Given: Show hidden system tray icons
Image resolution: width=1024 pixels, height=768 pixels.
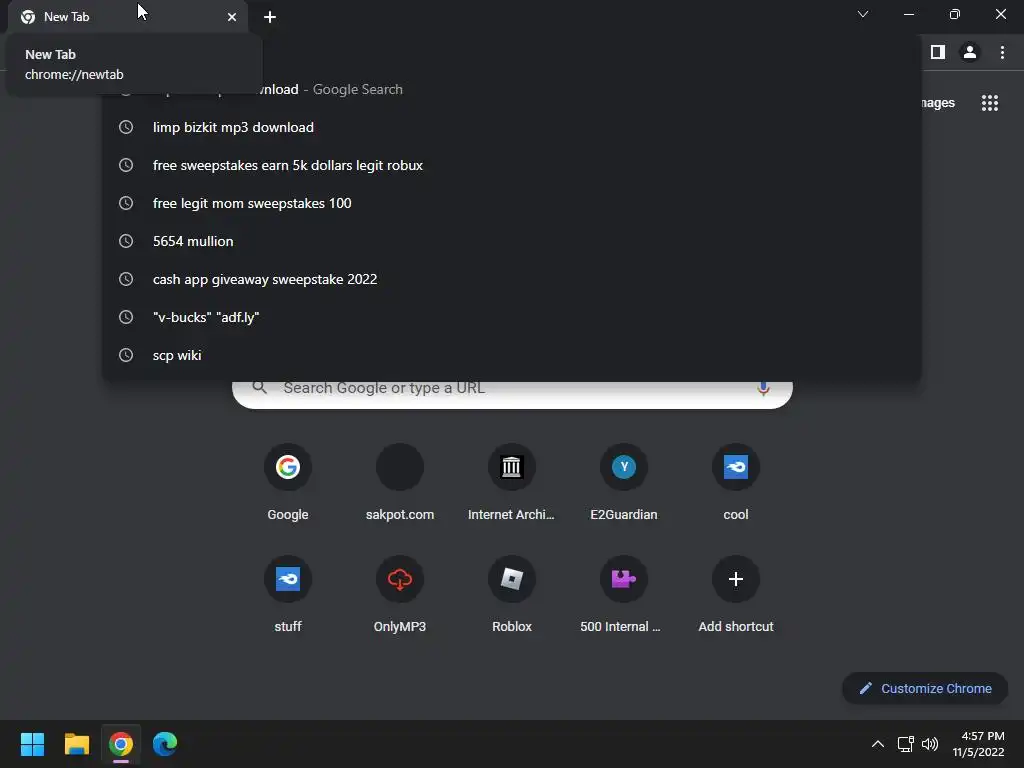Looking at the screenshot, I should coord(878,744).
